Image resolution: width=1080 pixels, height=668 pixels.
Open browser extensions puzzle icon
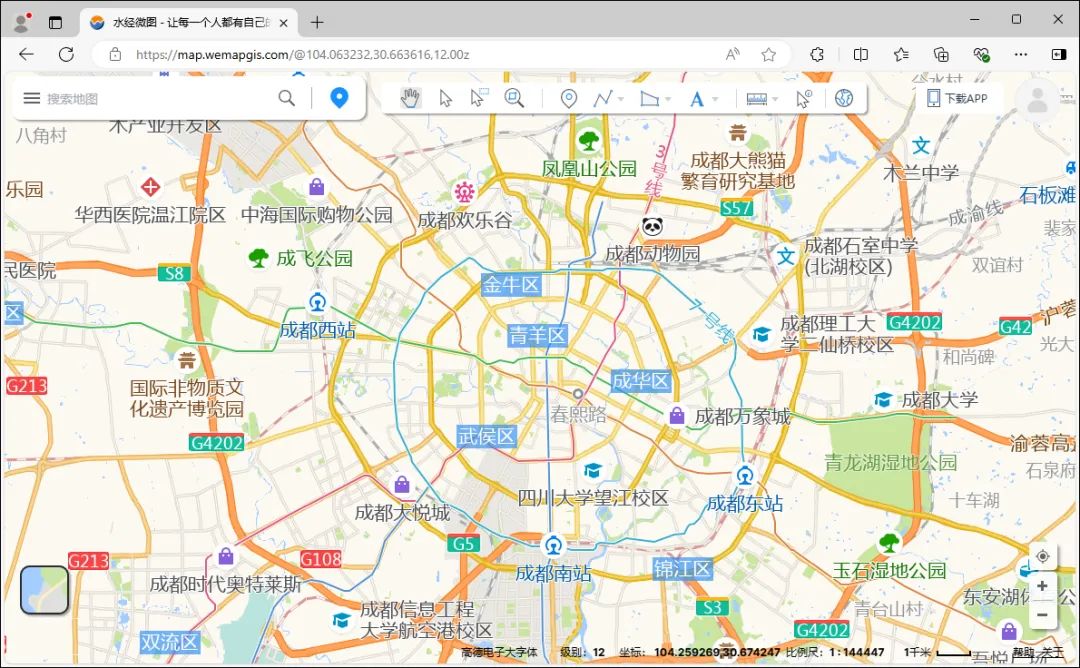pos(817,54)
